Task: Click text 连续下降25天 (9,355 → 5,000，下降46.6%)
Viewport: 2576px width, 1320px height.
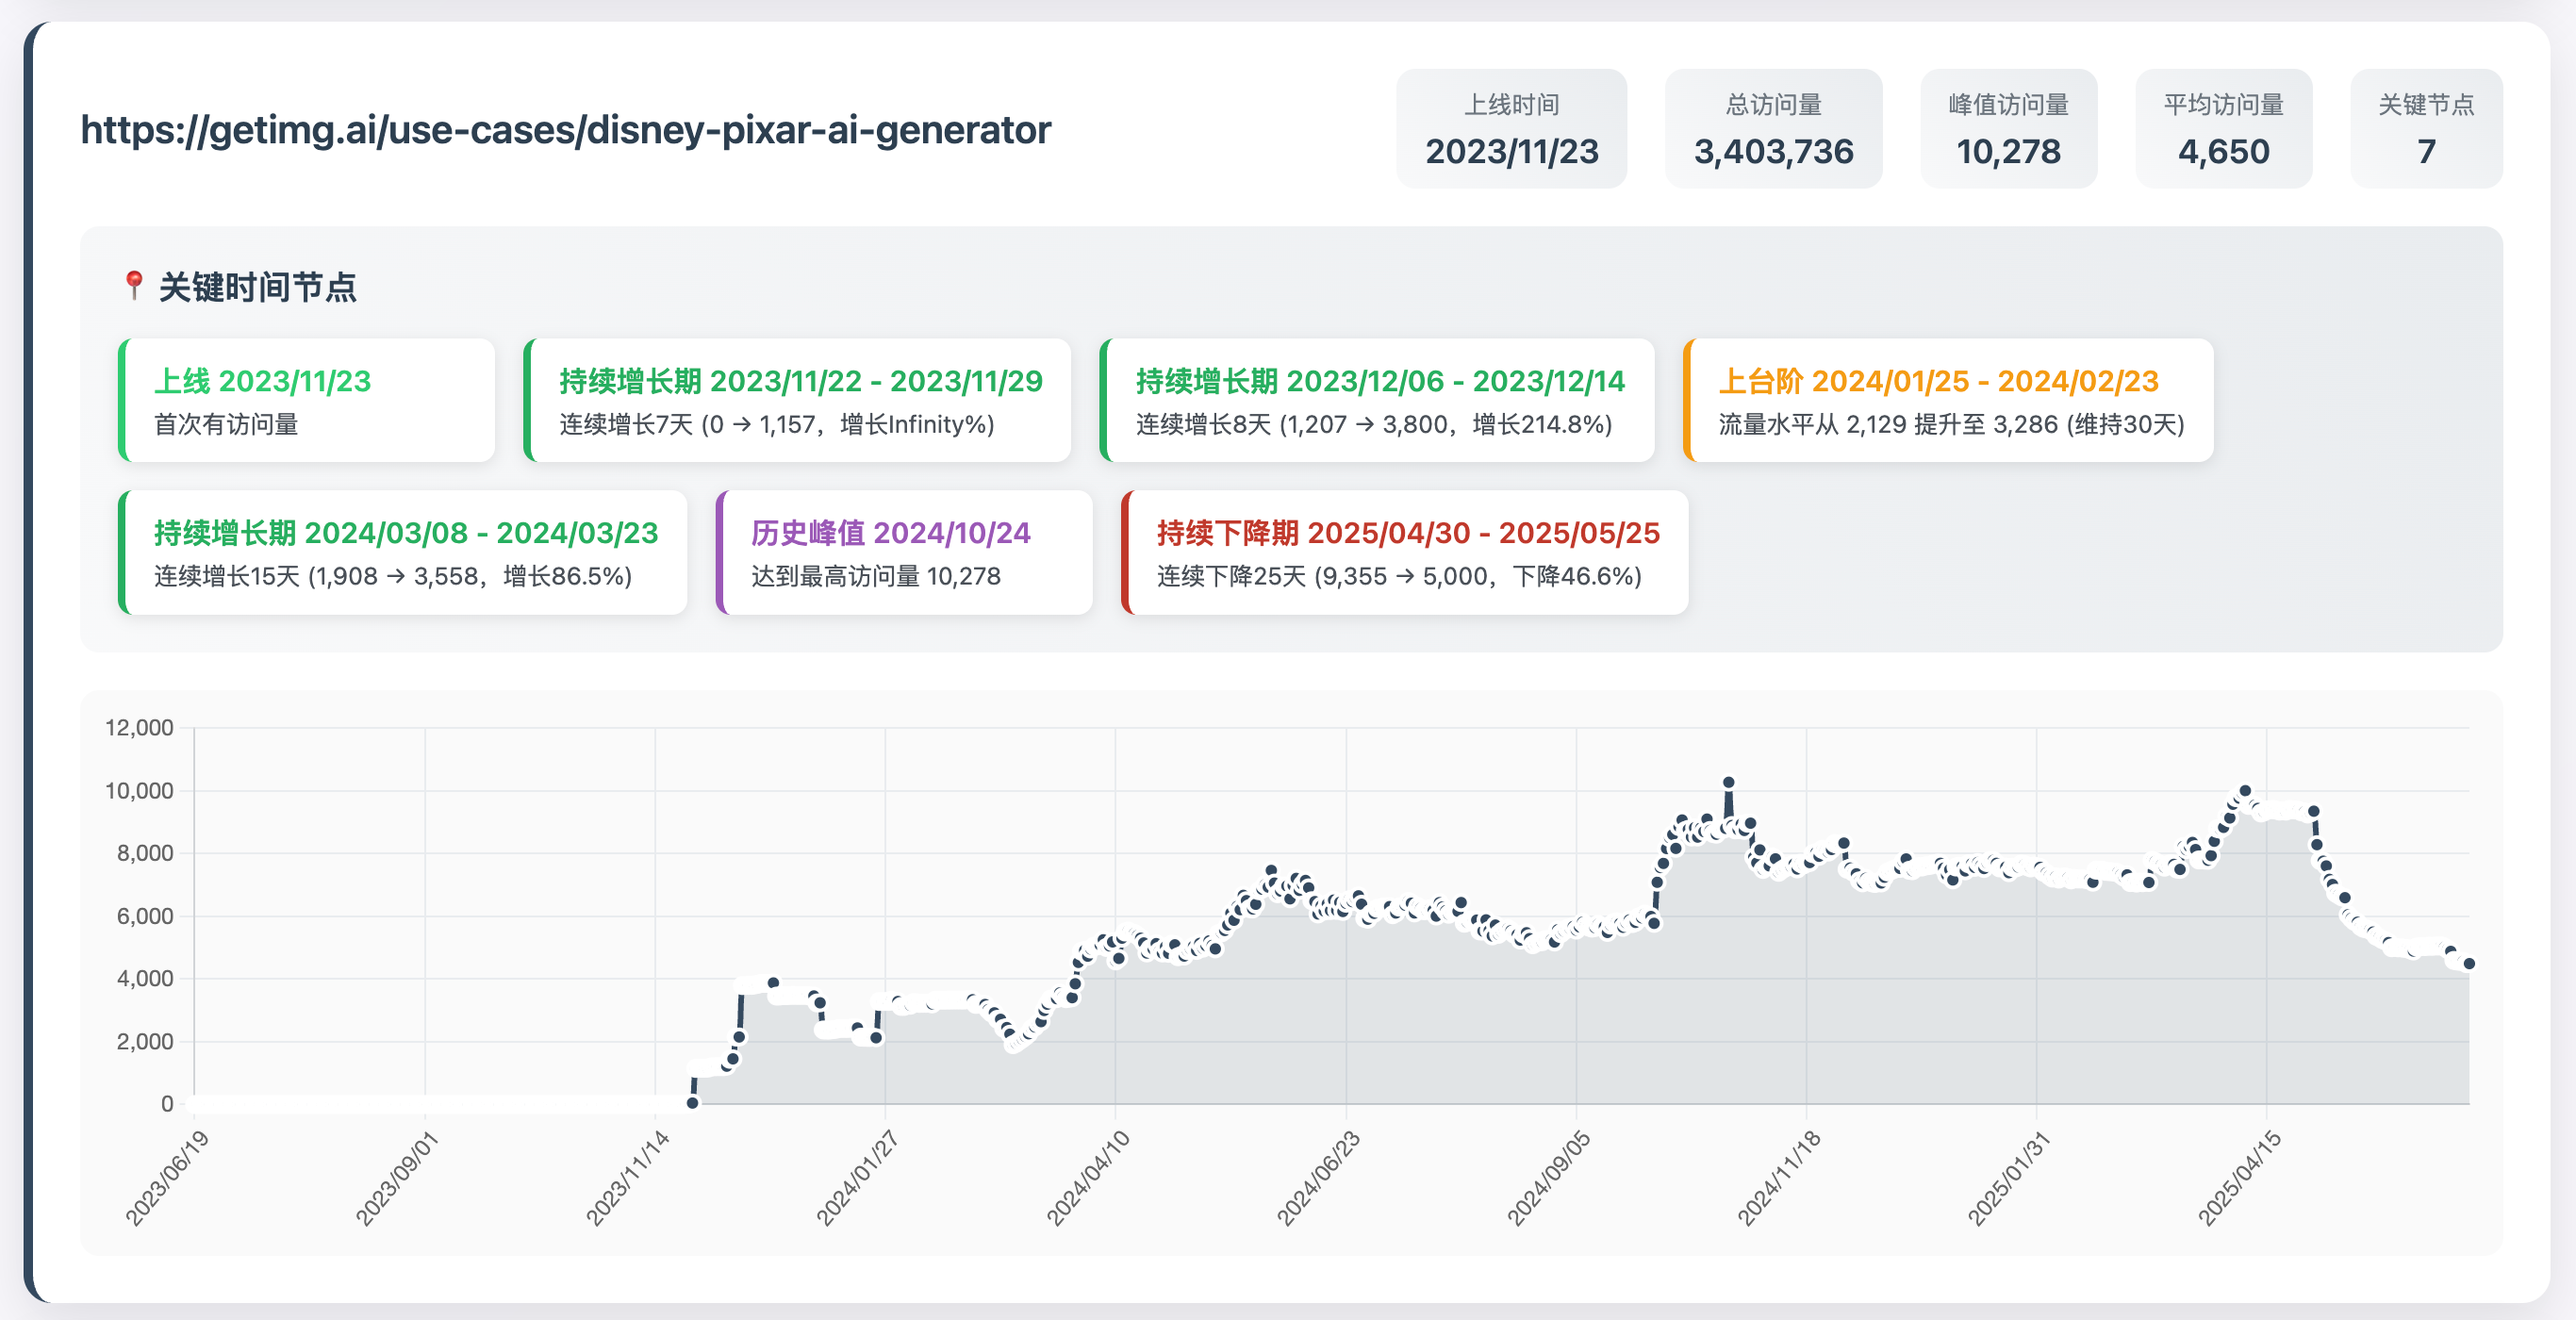Action: click(x=1399, y=576)
